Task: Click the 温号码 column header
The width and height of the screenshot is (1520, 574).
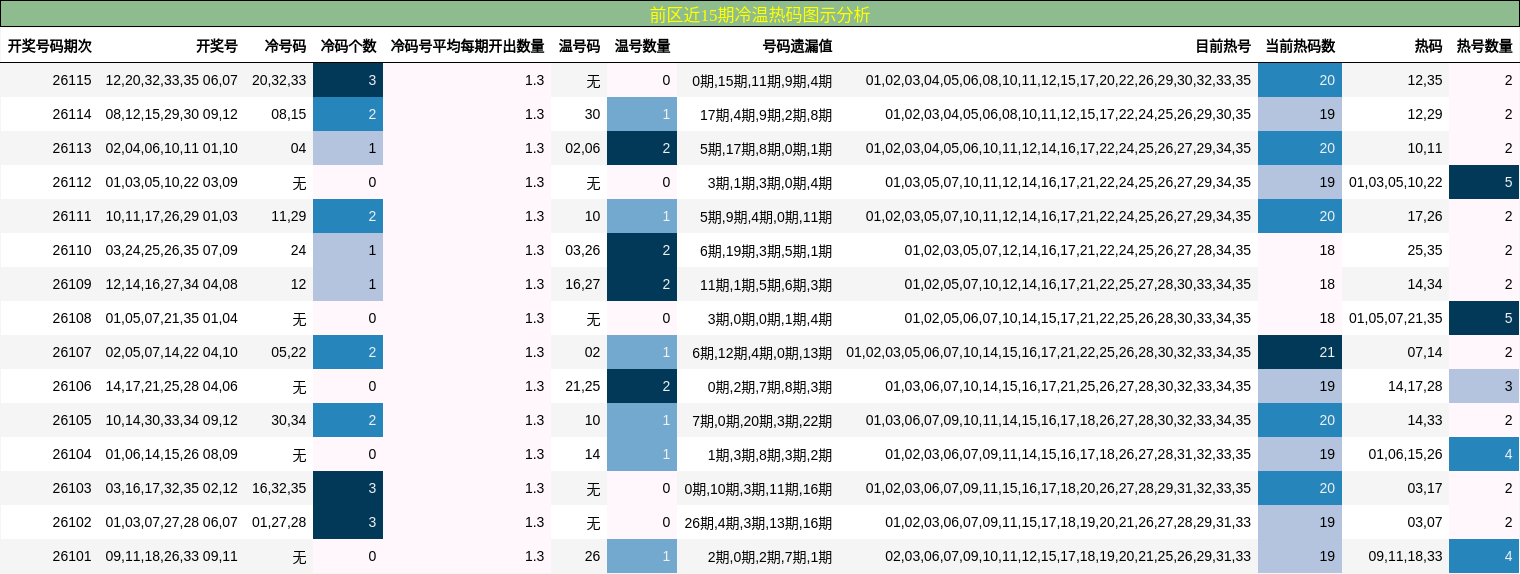Action: coord(579,46)
